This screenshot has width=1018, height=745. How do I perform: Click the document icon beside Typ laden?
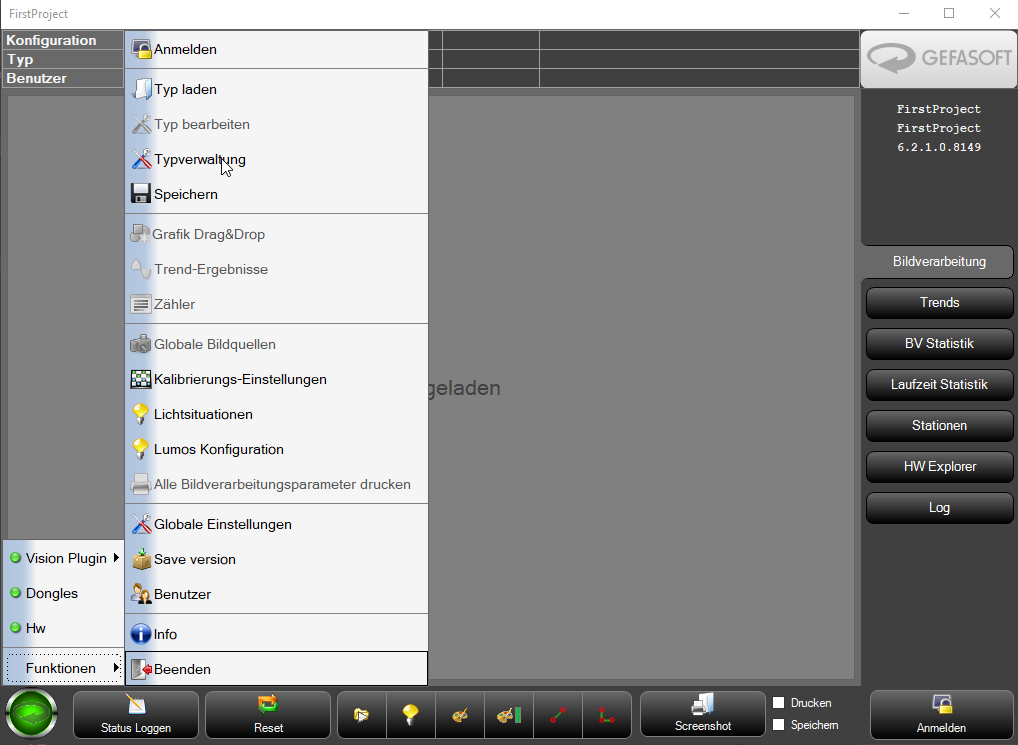click(x=141, y=89)
